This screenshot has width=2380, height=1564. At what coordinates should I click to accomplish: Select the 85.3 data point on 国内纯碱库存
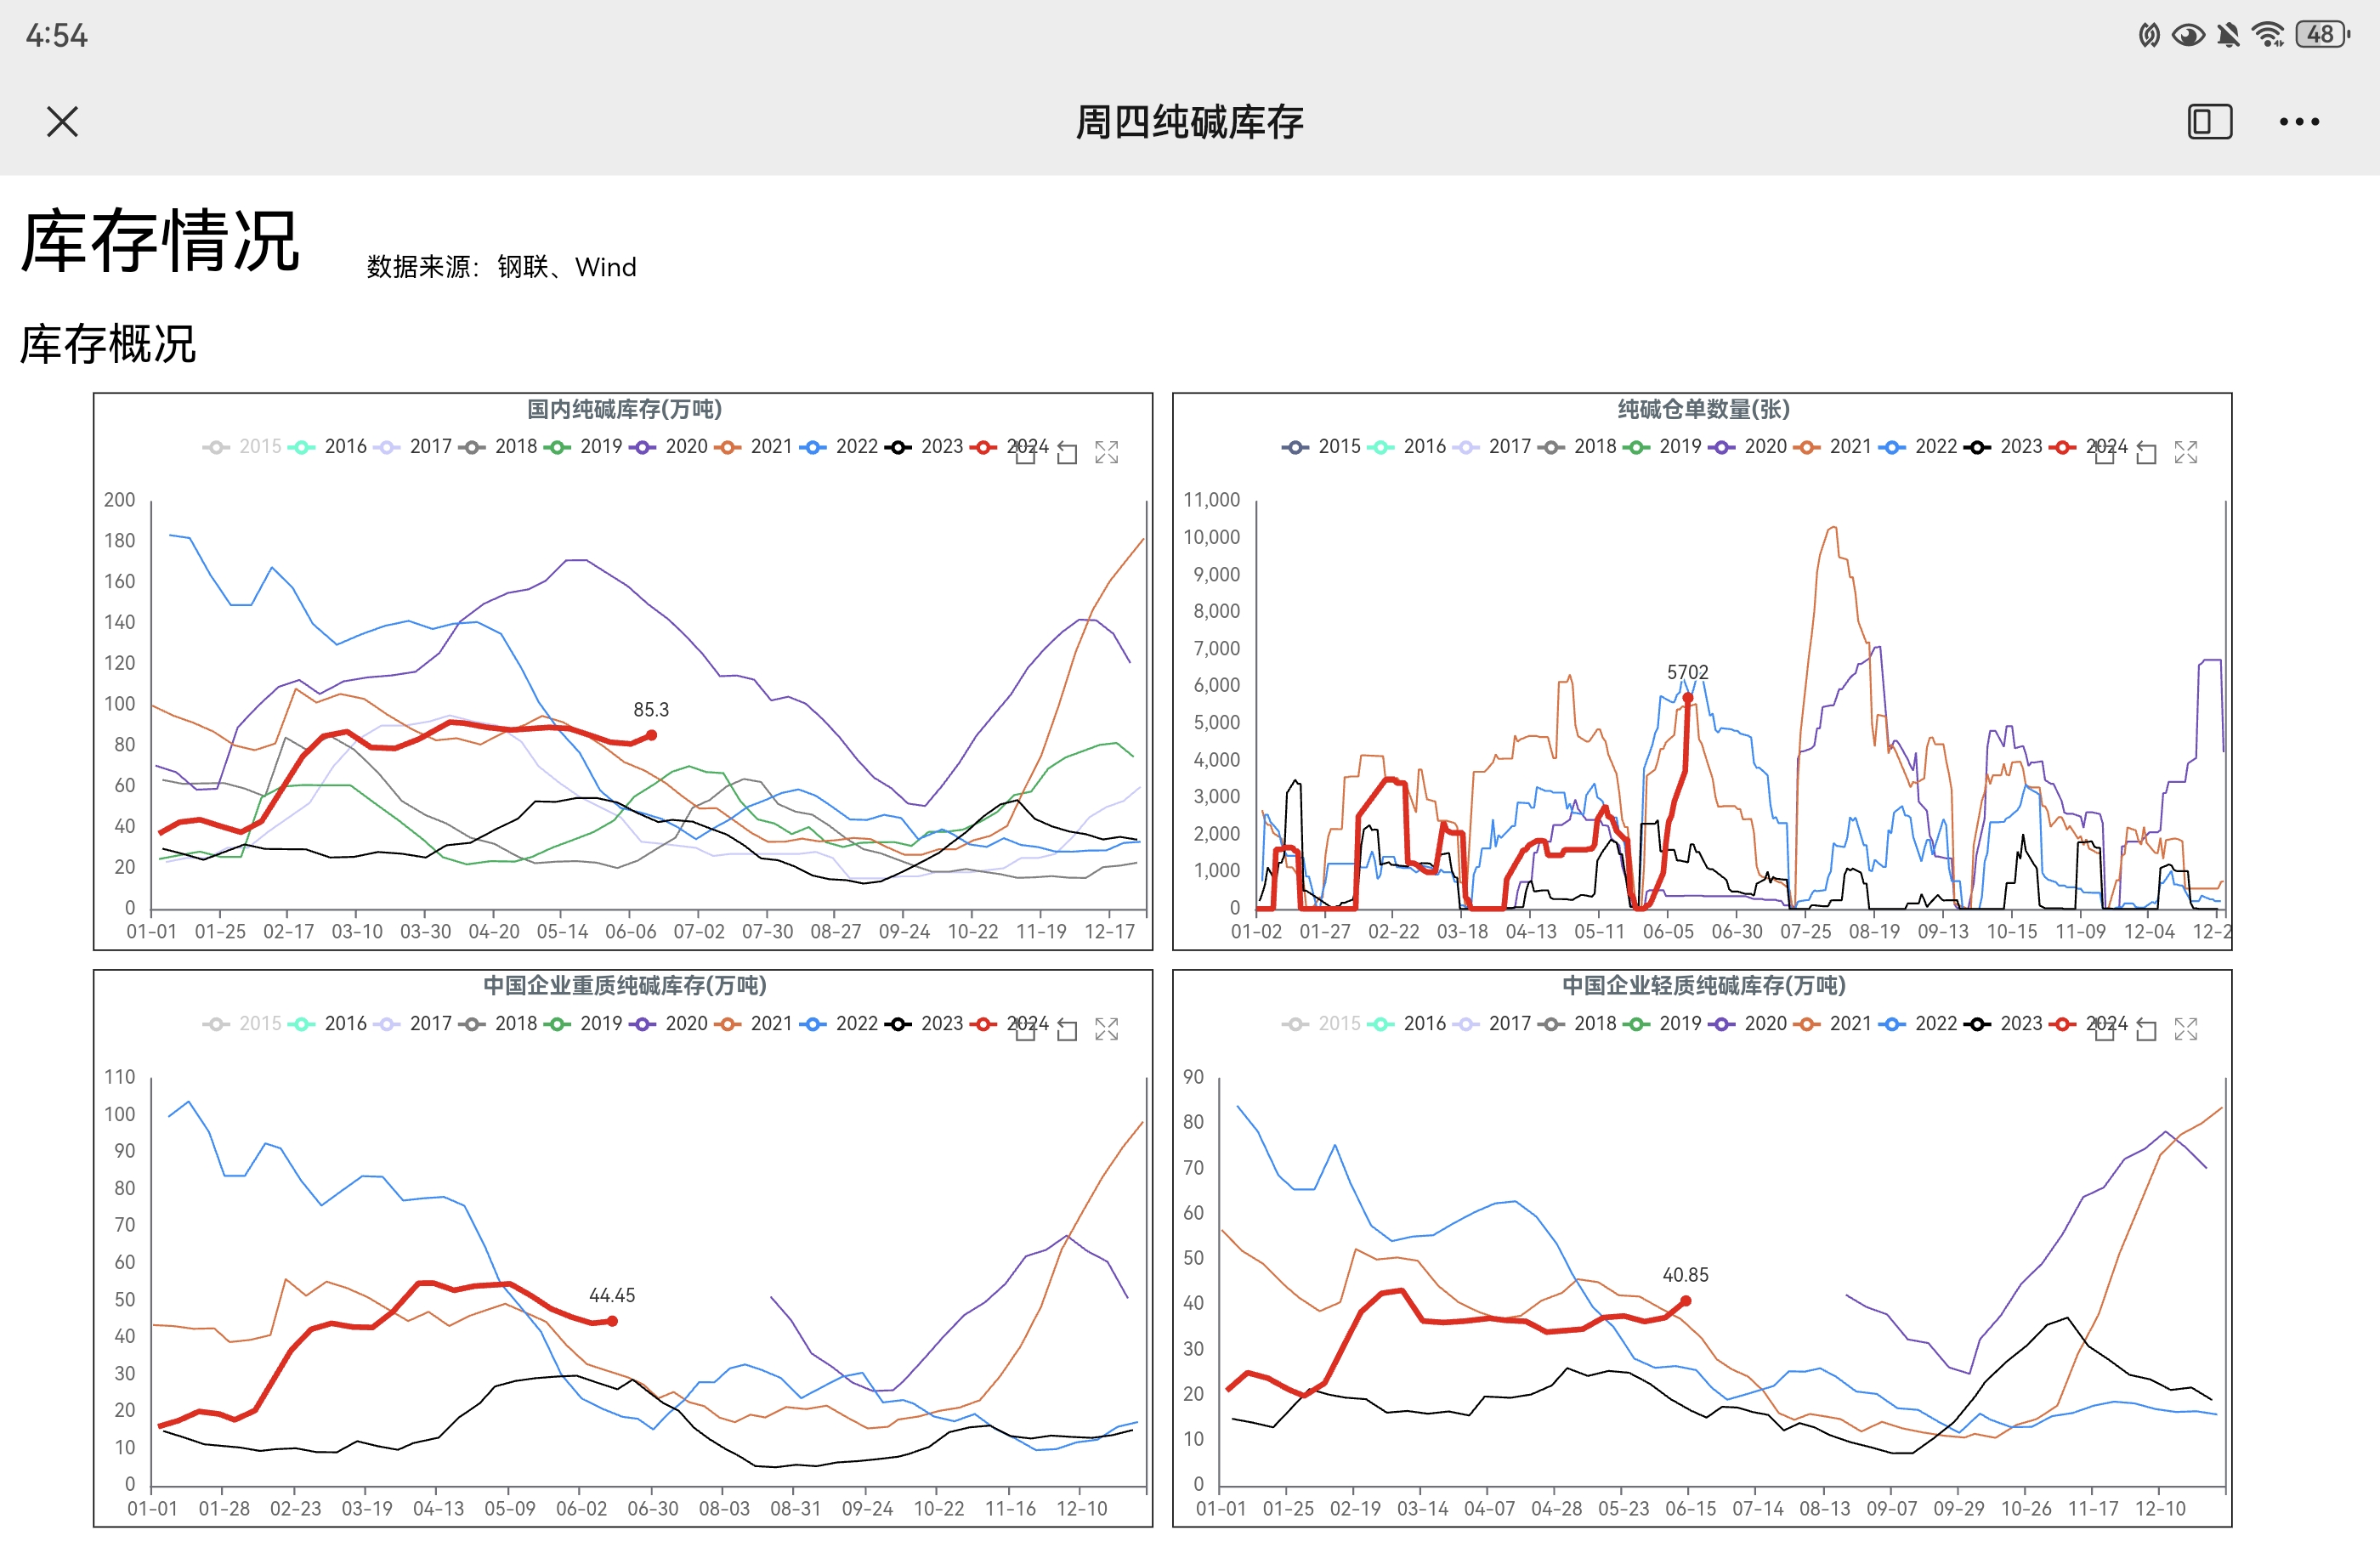point(651,736)
